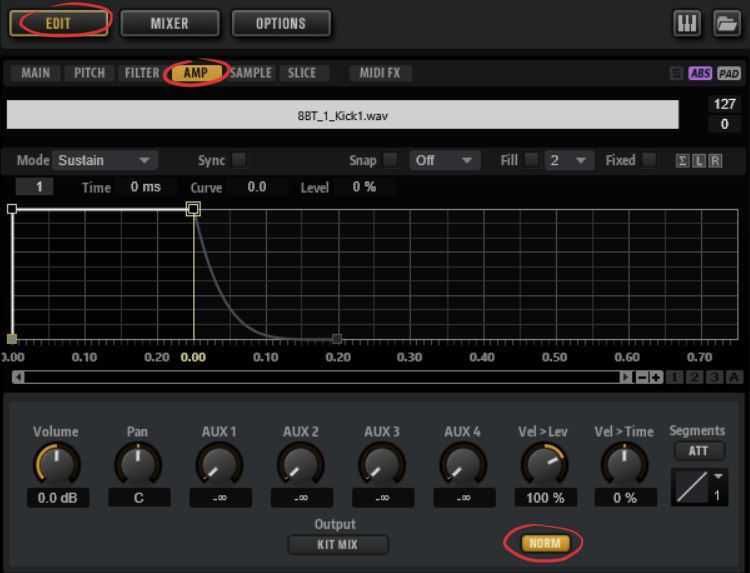
Task: Open the MIDI FX tab
Action: pyautogui.click(x=380, y=73)
